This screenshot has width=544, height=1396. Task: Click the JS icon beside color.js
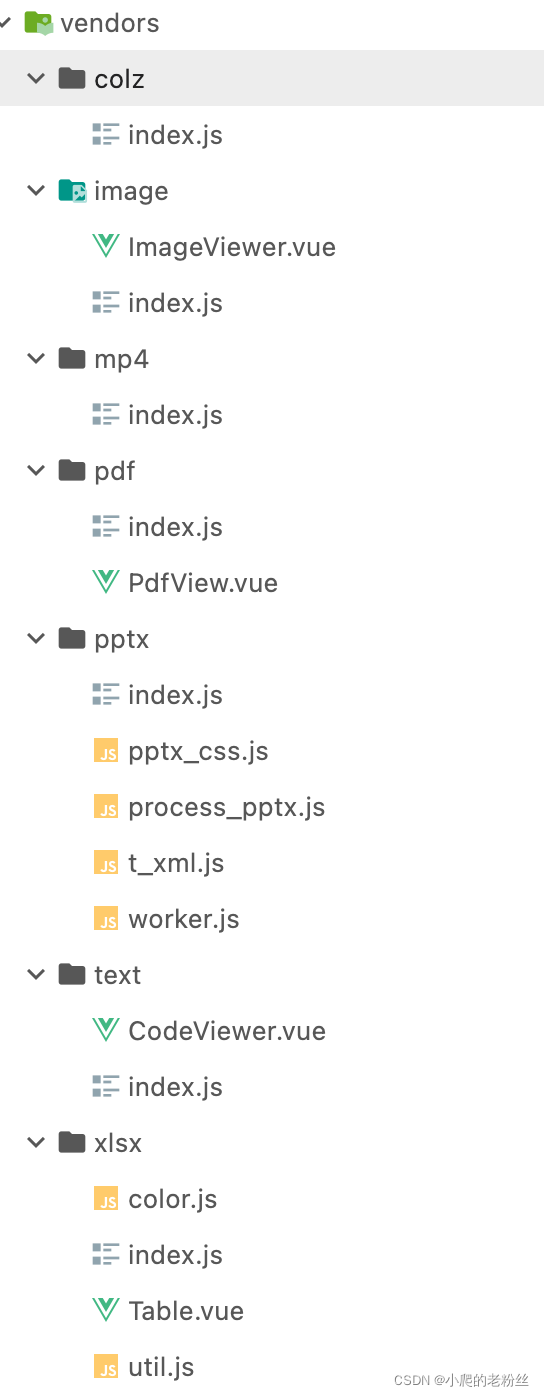coord(106,1199)
